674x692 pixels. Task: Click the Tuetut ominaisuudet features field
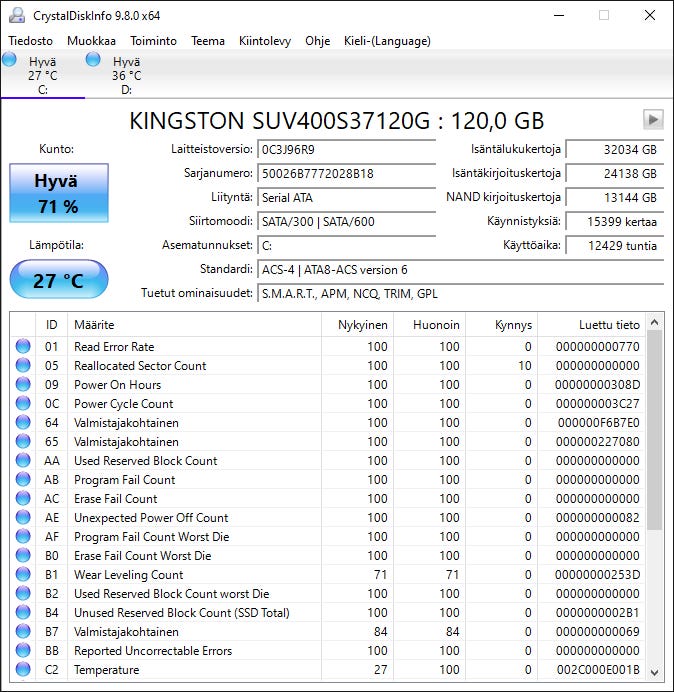[460, 293]
